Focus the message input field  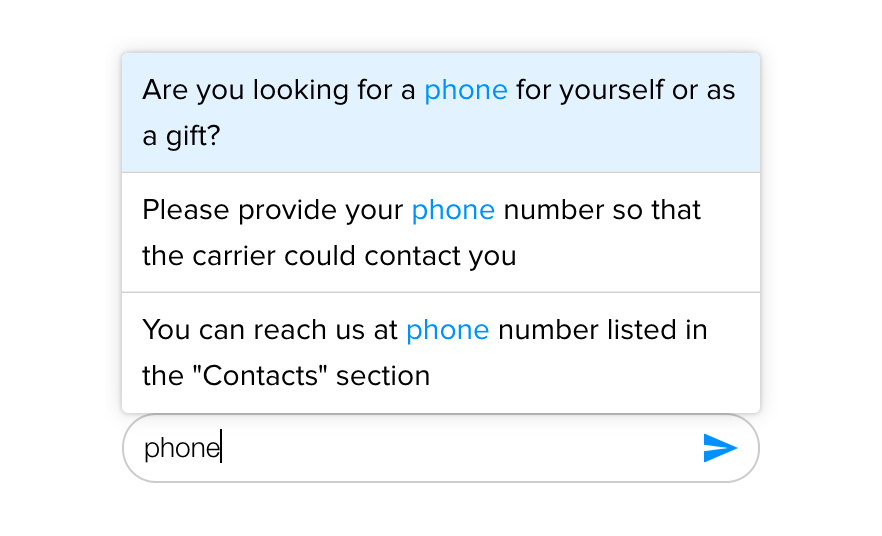click(440, 448)
